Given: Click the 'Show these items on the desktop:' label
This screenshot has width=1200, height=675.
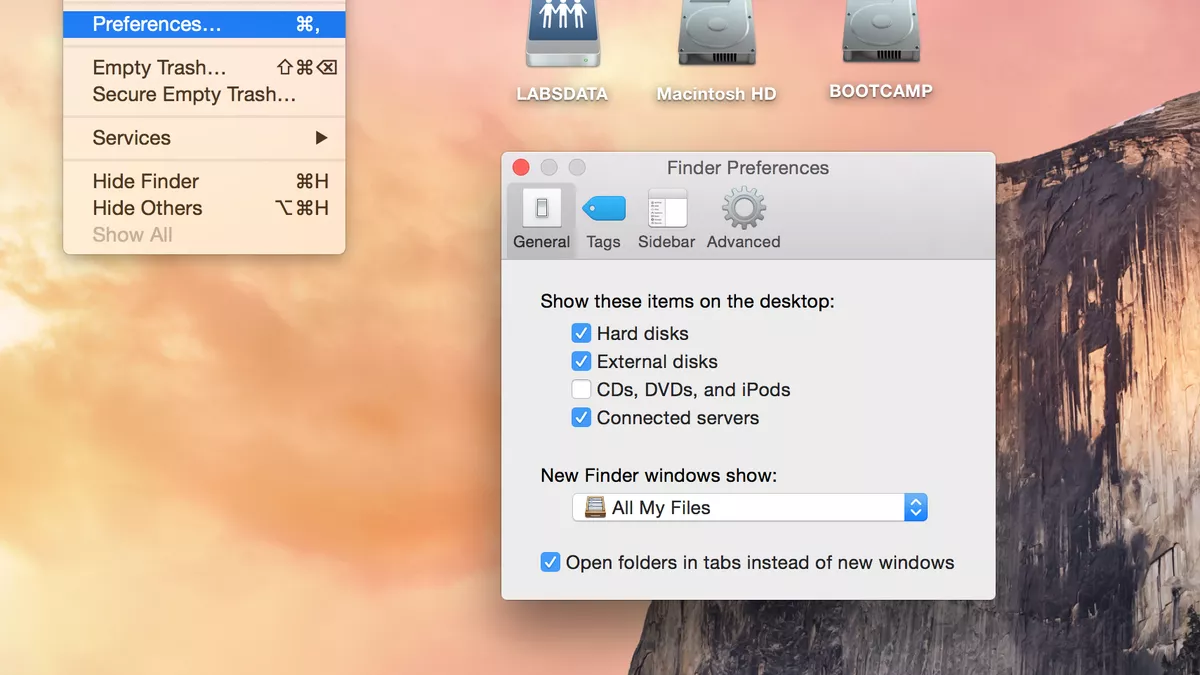Looking at the screenshot, I should [x=687, y=301].
